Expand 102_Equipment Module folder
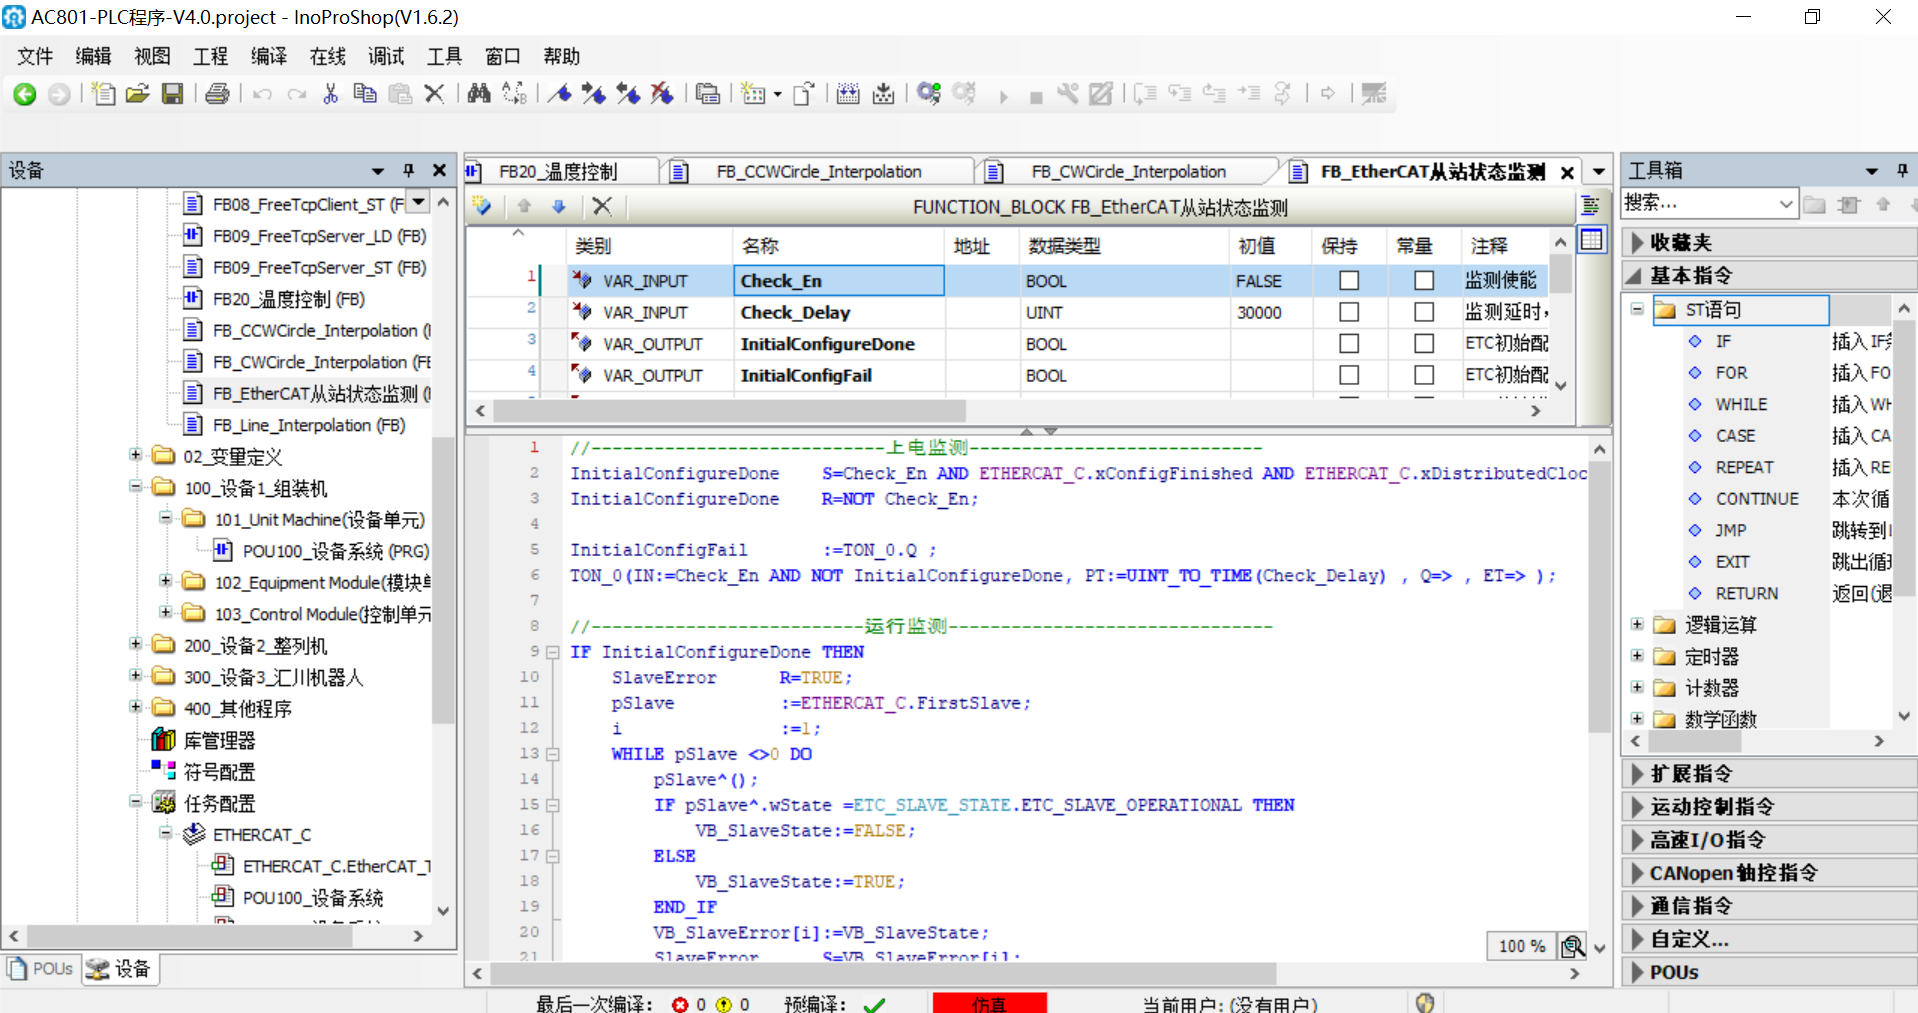Viewport: 1918px width, 1013px height. [166, 581]
